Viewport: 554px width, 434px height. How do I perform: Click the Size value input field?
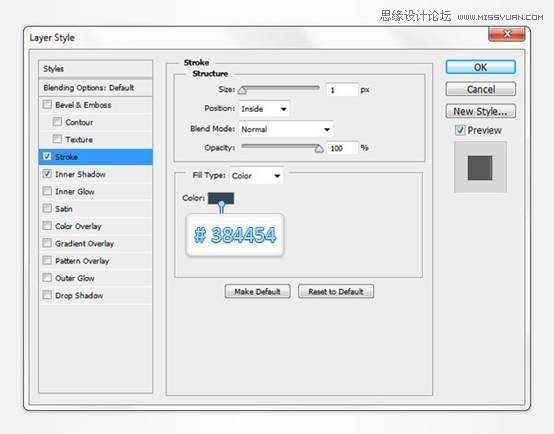tap(342, 90)
